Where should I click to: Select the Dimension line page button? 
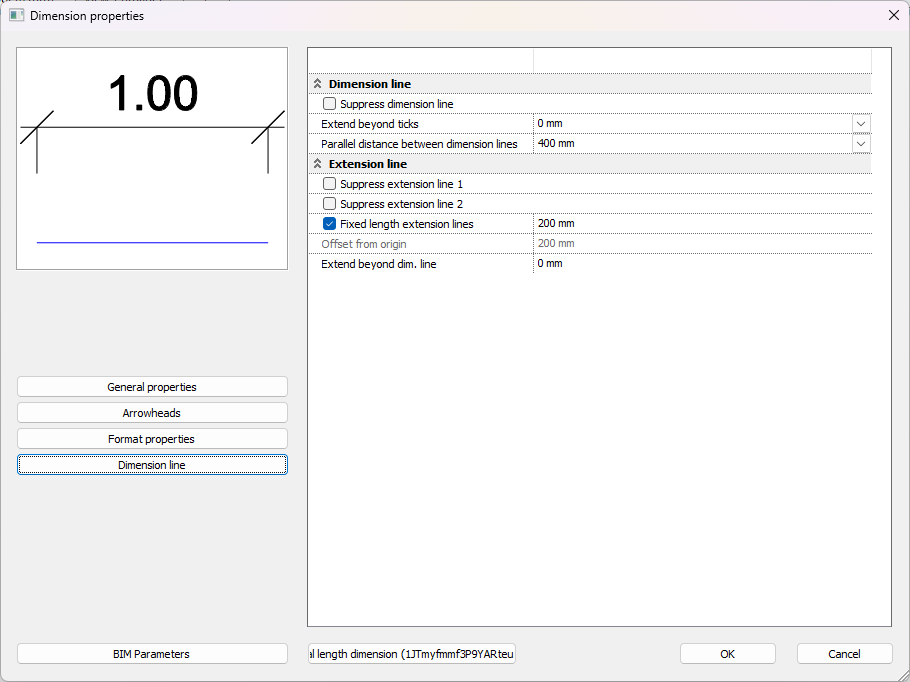point(152,465)
